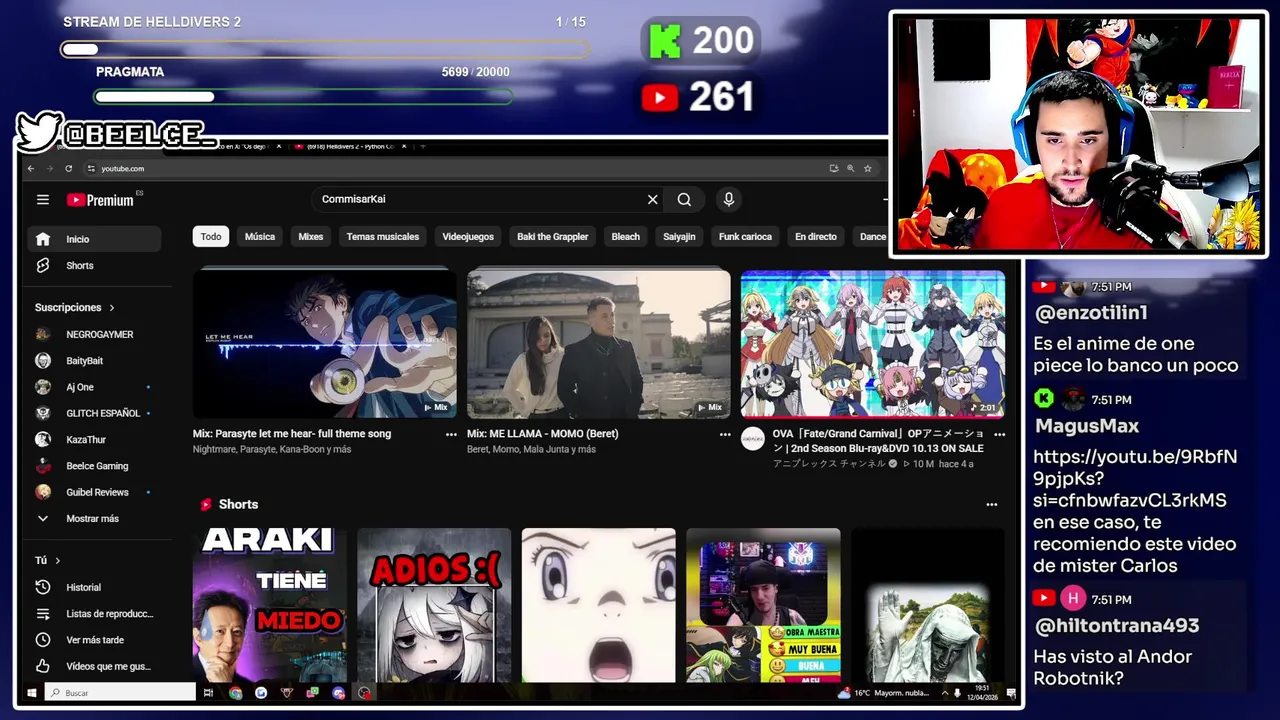Open Parasyte let me hear mix thumbnail

pyautogui.click(x=325, y=343)
